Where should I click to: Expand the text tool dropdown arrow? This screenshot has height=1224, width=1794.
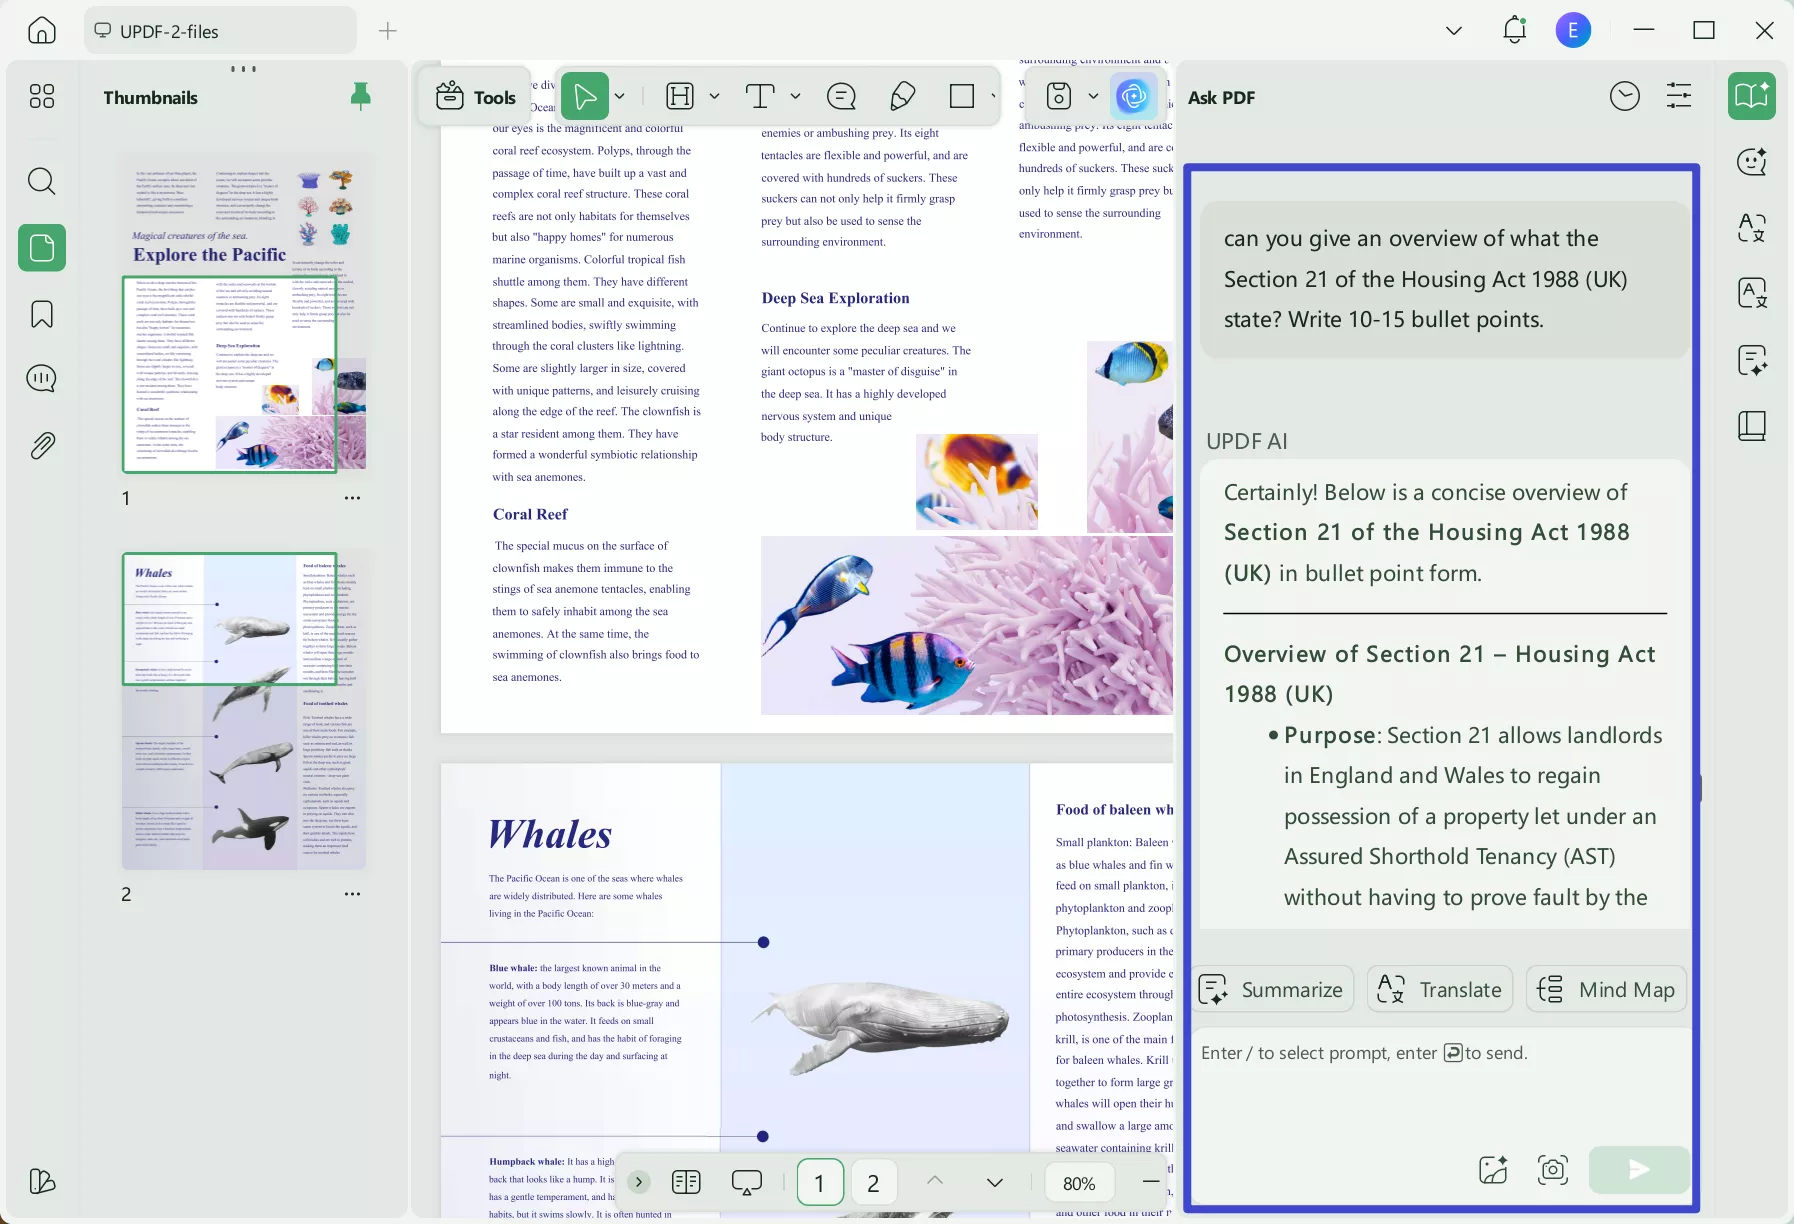pyautogui.click(x=795, y=96)
